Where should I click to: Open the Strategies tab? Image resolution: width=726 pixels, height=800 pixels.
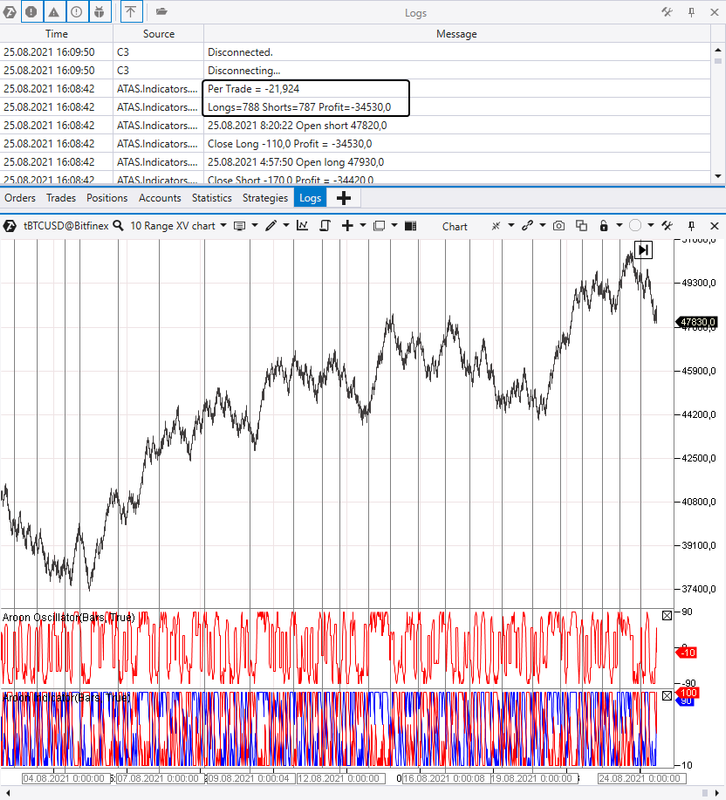pos(265,198)
